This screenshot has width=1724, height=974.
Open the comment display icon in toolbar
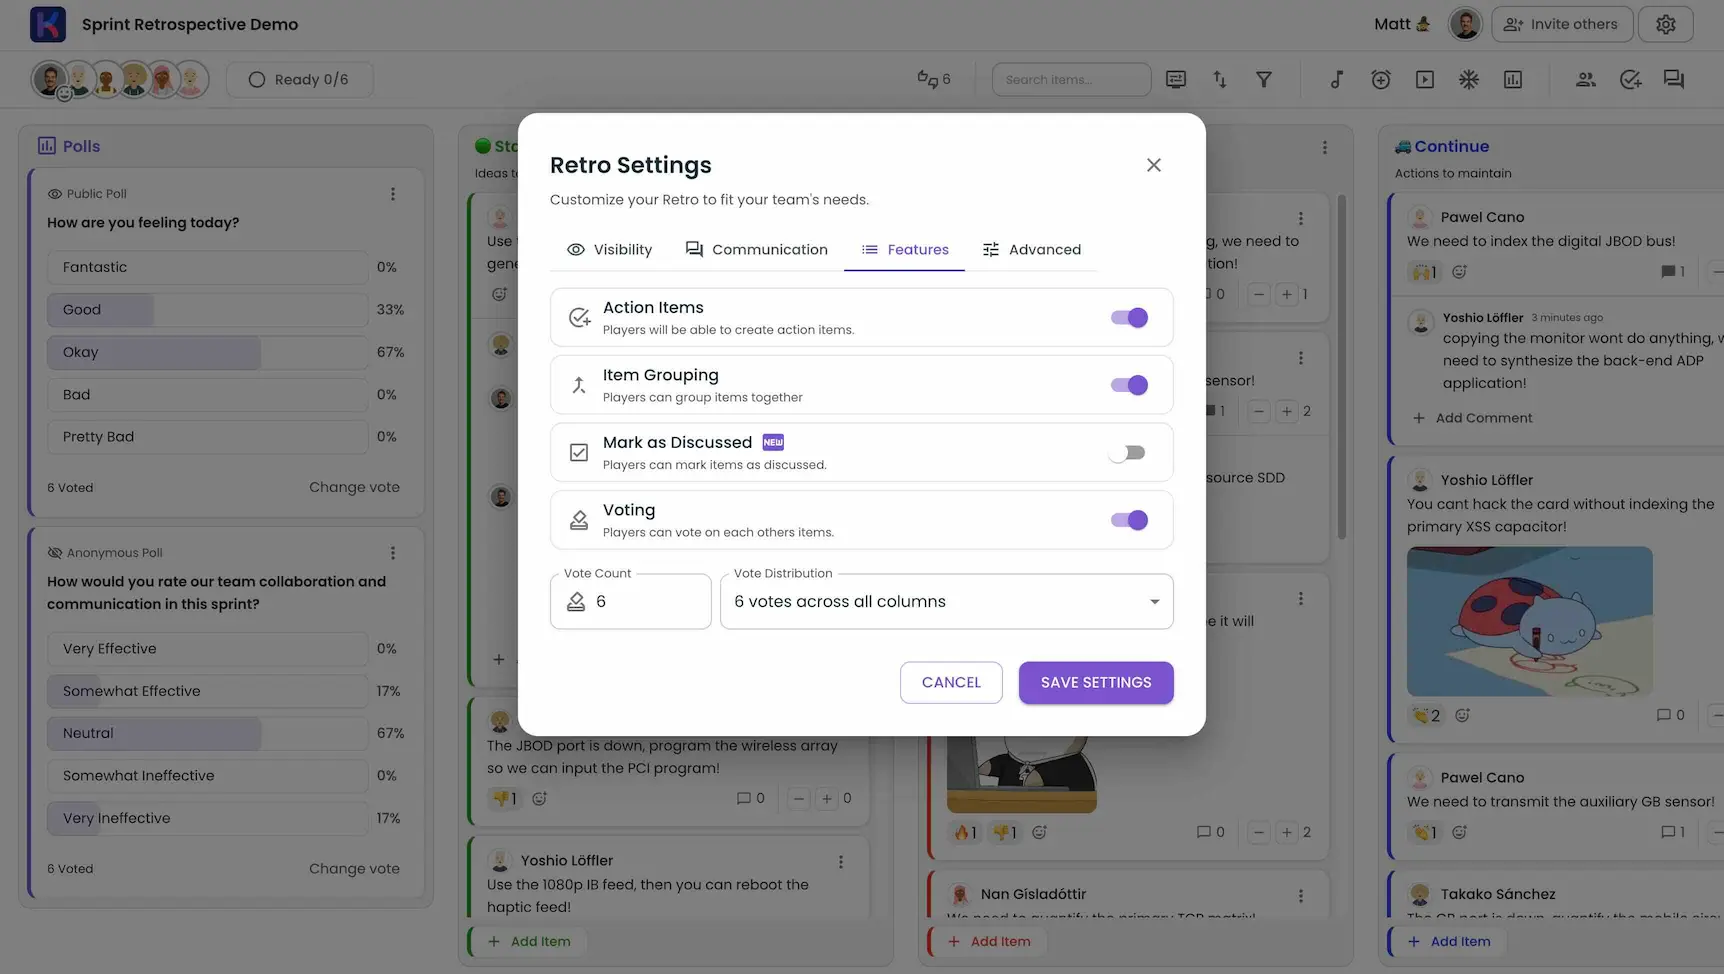(1176, 79)
